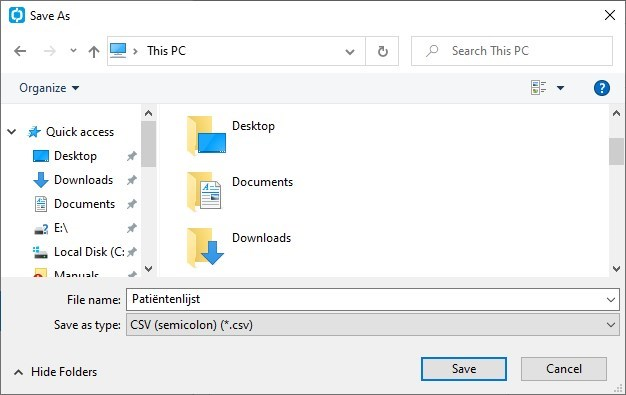Expand the File name suggestions dropdown
This screenshot has height=395, width=626.
610,300
